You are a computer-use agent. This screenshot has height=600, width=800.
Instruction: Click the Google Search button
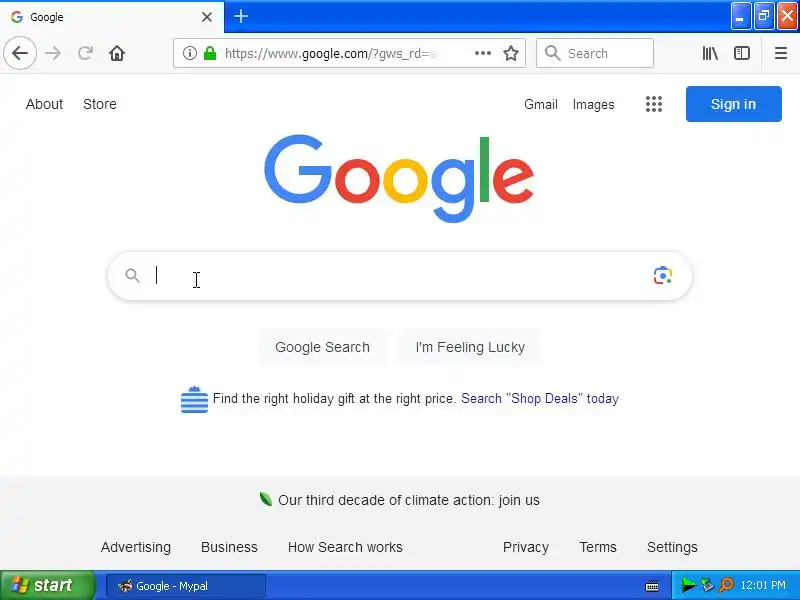tap(322, 347)
